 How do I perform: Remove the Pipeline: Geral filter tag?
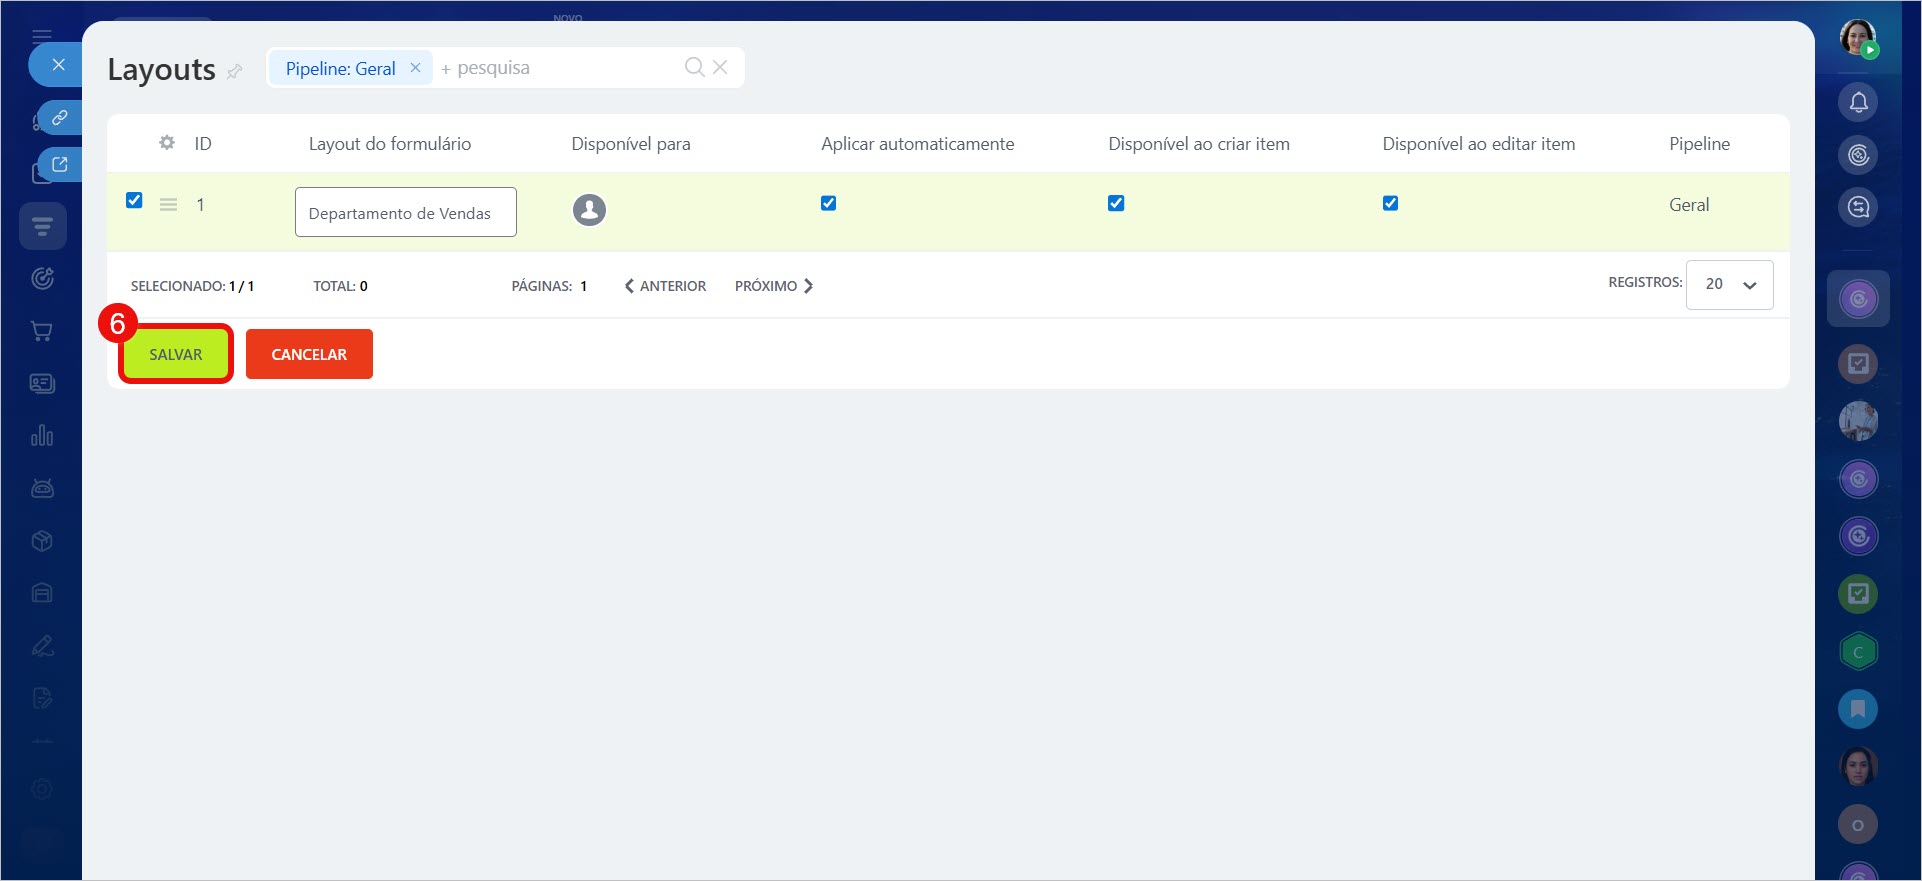[x=415, y=68]
